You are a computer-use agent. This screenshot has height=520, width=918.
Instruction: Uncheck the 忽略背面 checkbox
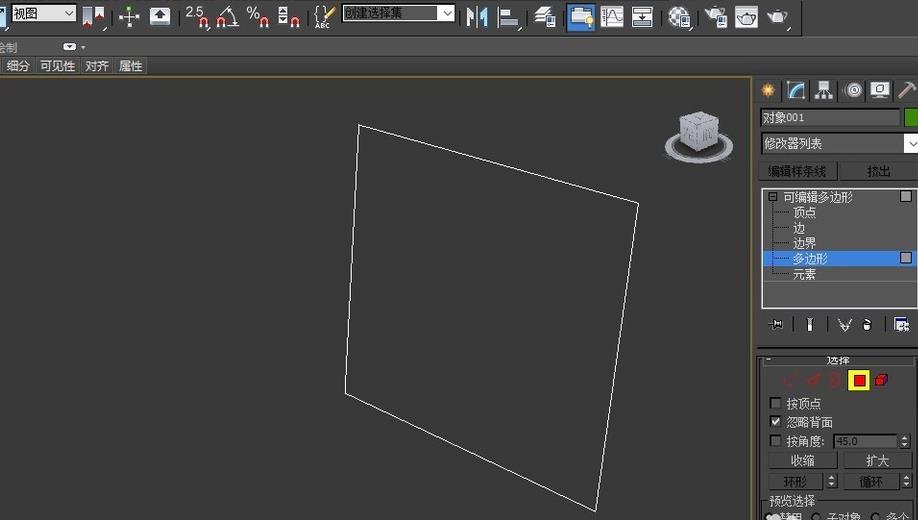(775, 421)
